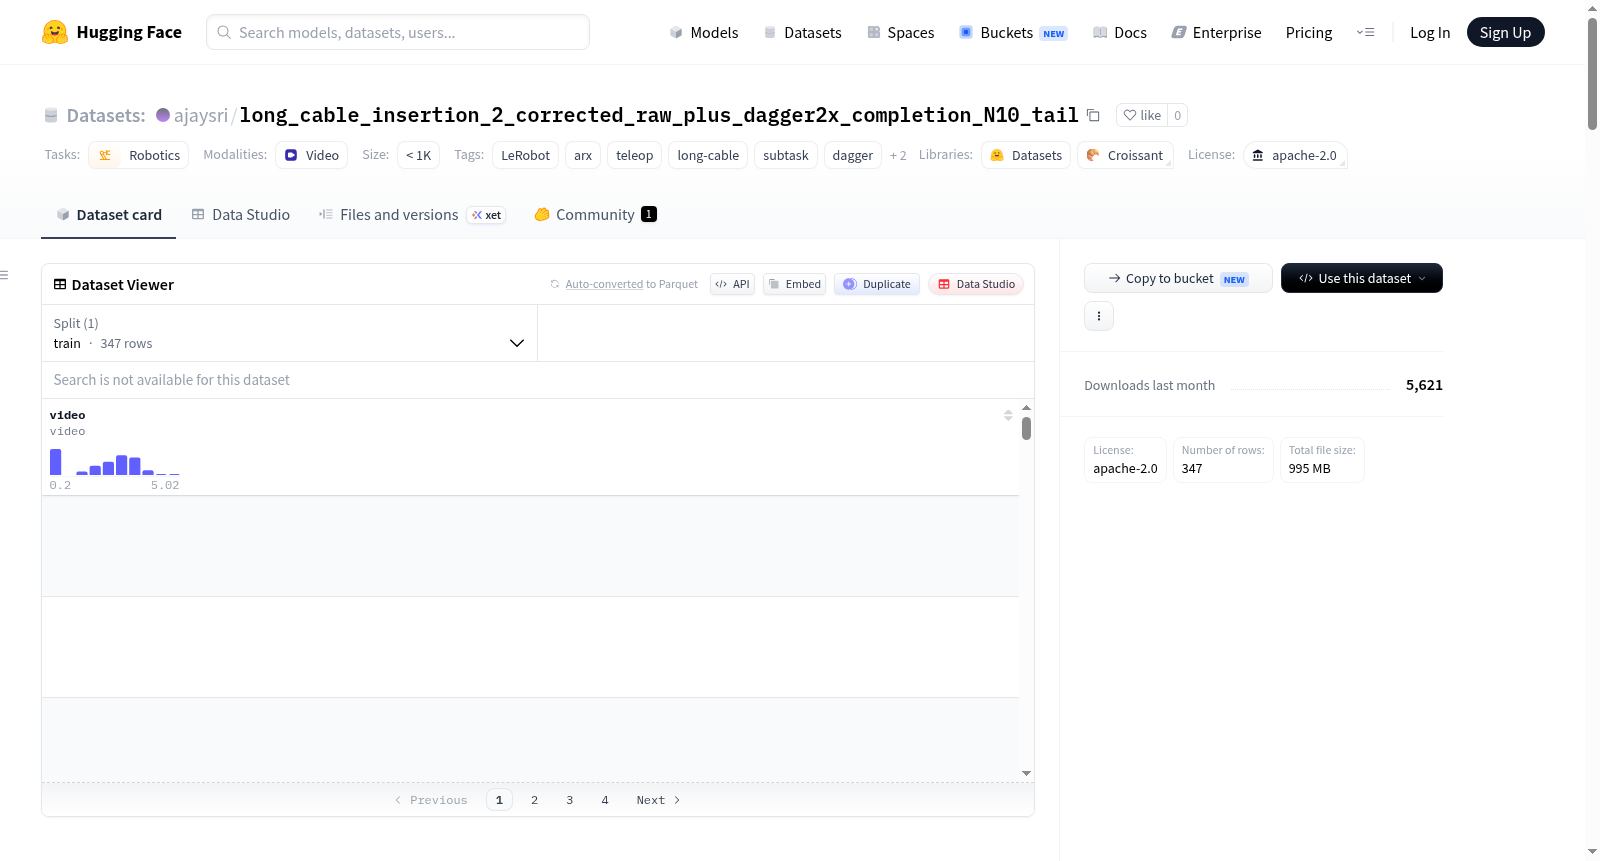
Task: Click the Embed button
Action: [x=795, y=284]
